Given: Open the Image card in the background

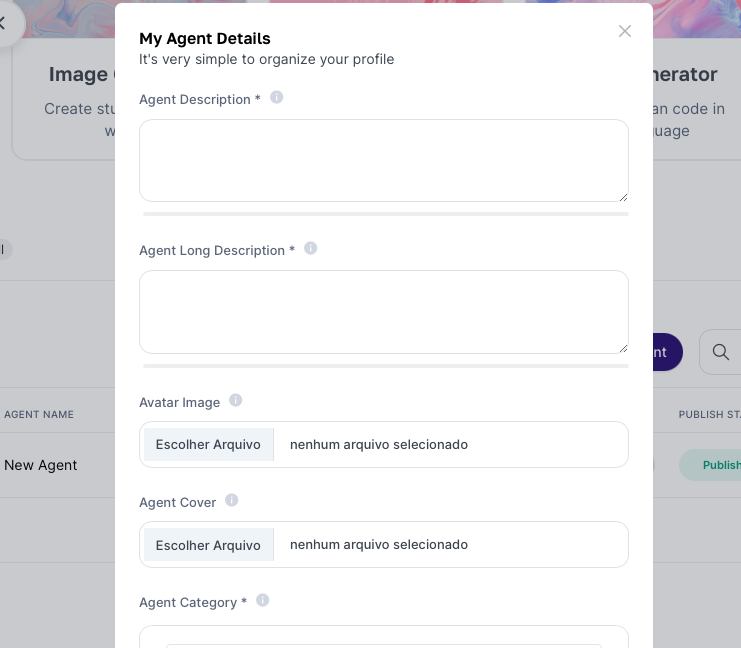Looking at the screenshot, I should 63,99.
